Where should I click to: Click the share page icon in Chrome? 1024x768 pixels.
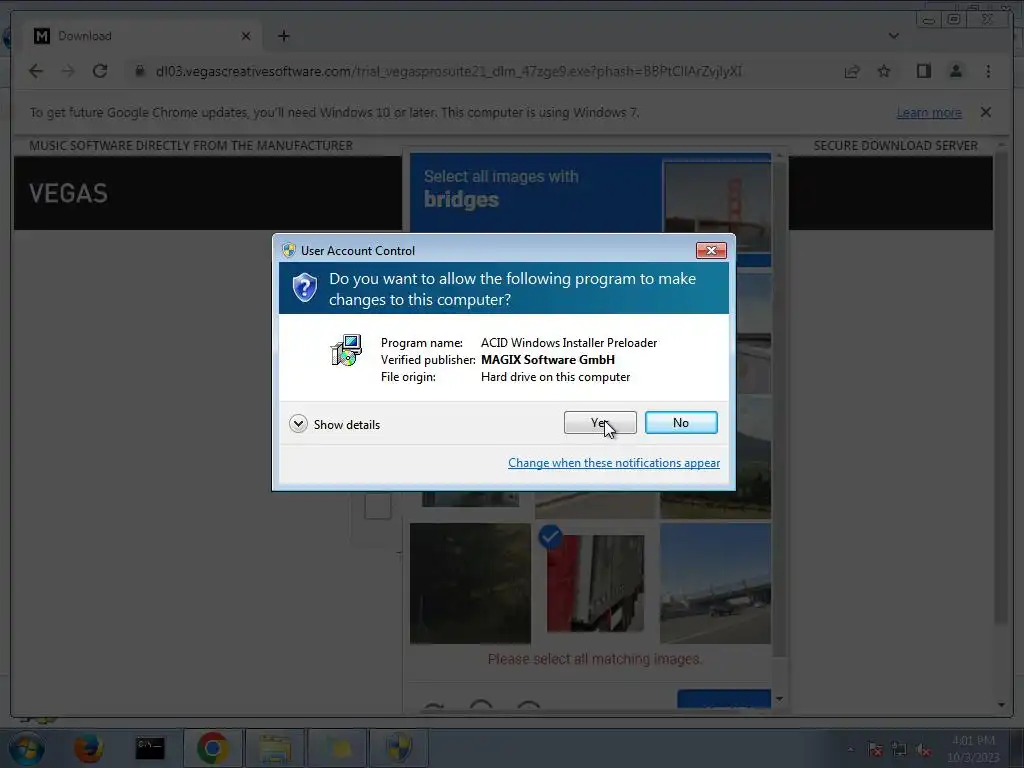click(x=852, y=71)
